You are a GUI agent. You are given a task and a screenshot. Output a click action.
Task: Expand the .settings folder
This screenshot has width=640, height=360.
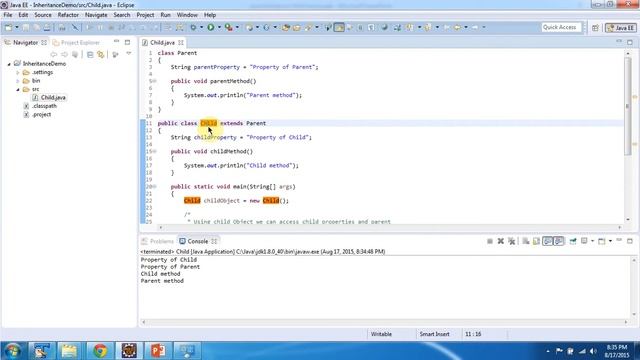[18, 73]
